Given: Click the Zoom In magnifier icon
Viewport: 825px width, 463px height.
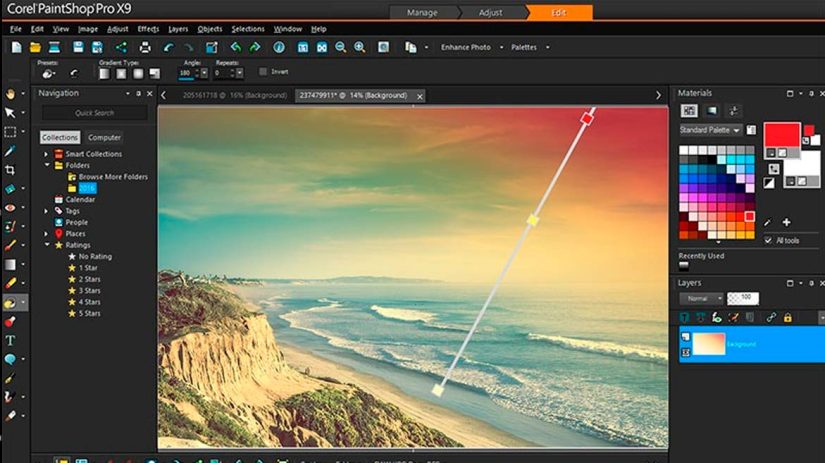Looking at the screenshot, I should 359,47.
